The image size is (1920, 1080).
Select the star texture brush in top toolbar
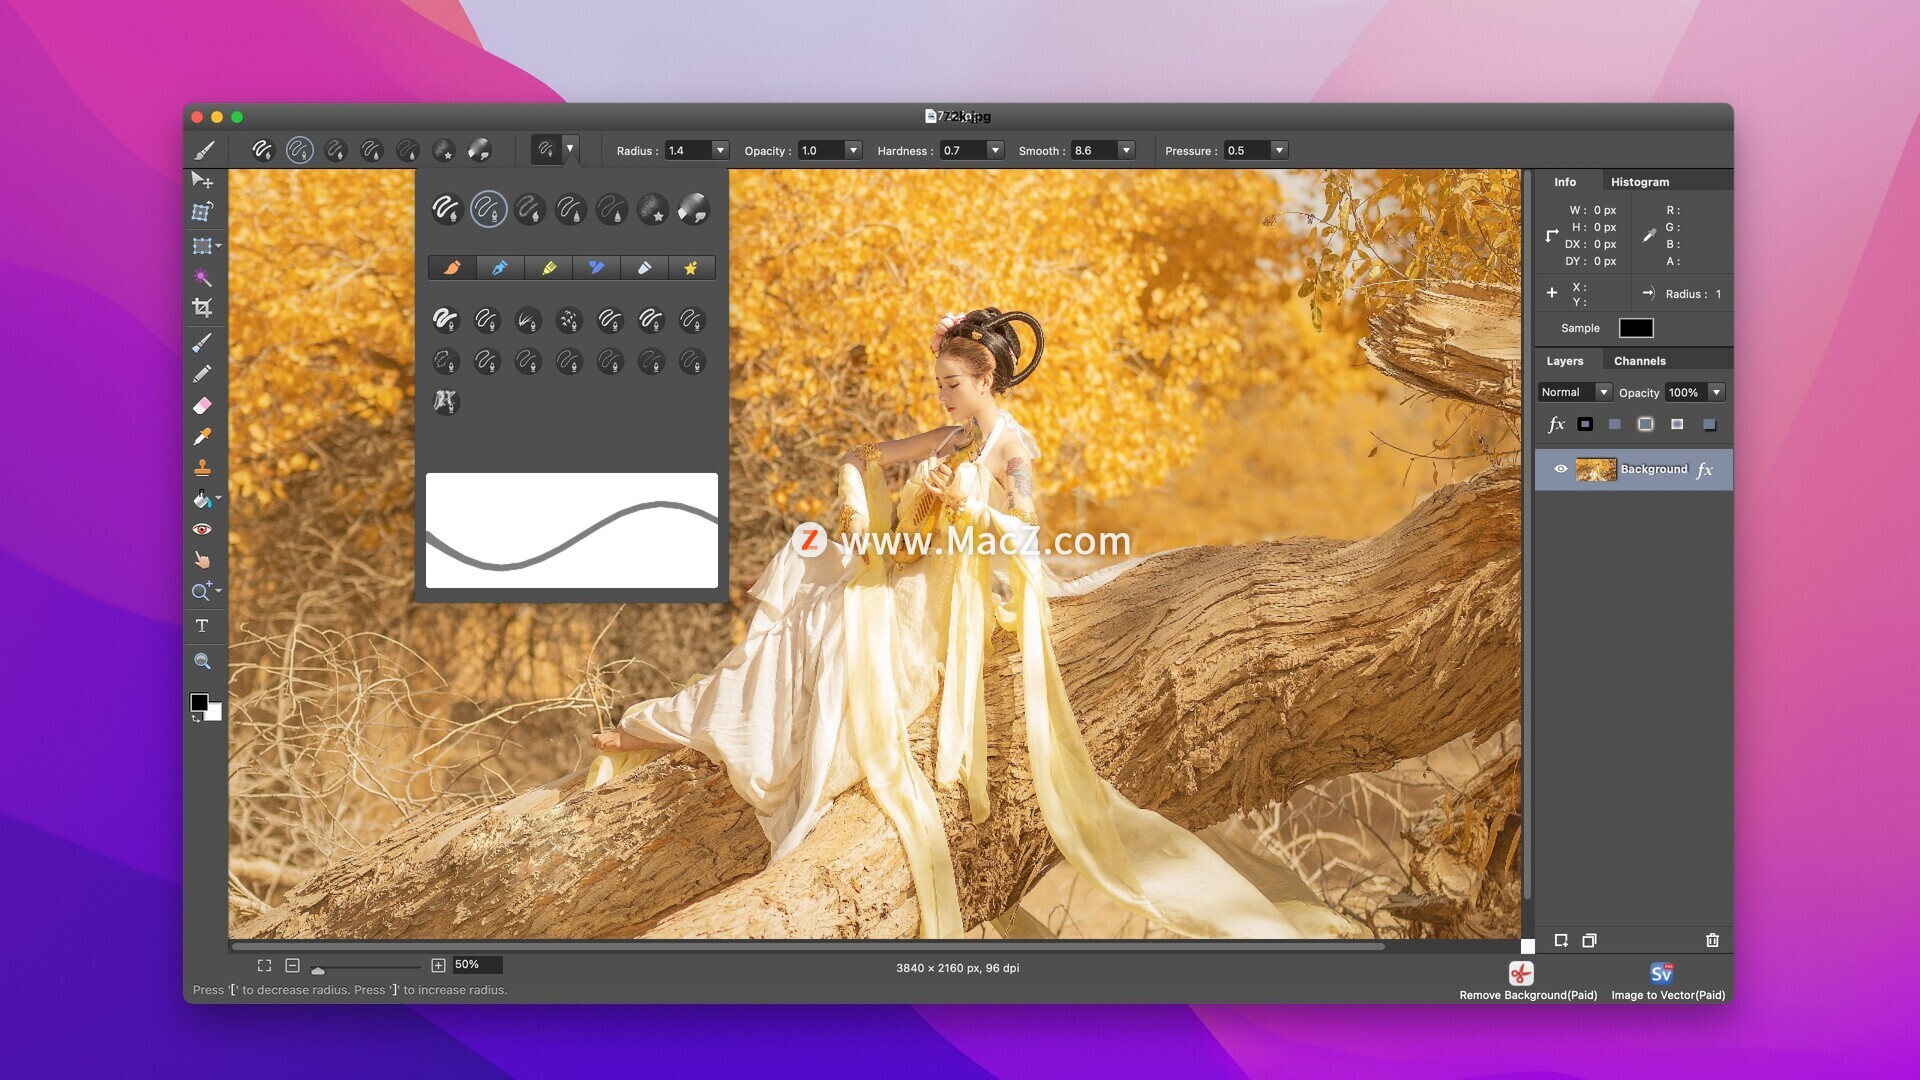click(443, 150)
